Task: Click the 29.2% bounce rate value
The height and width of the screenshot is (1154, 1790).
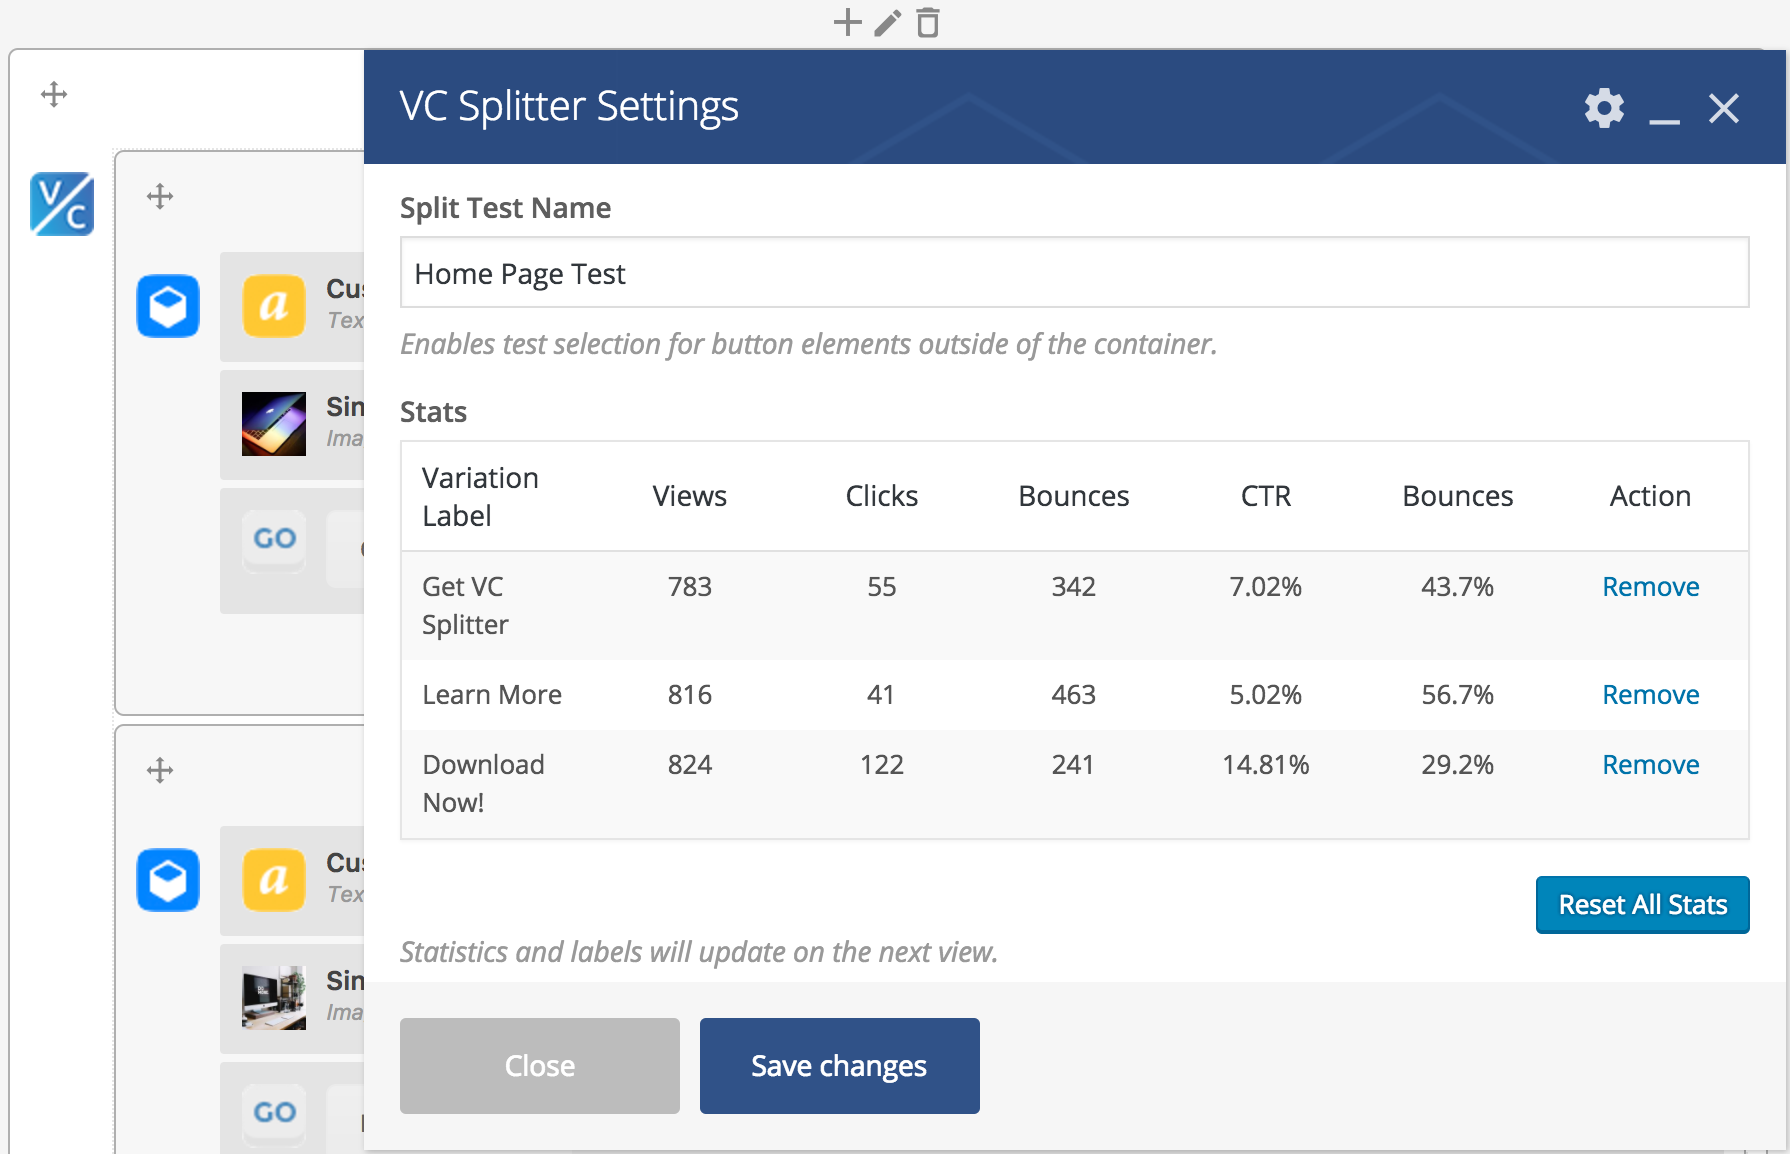Action: (x=1458, y=765)
